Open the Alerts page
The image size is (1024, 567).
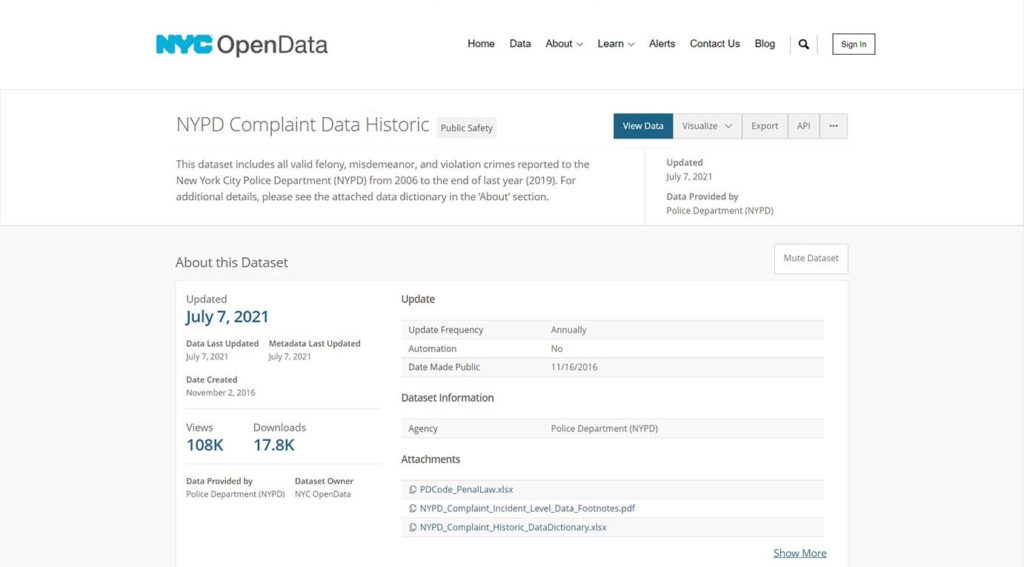point(662,44)
